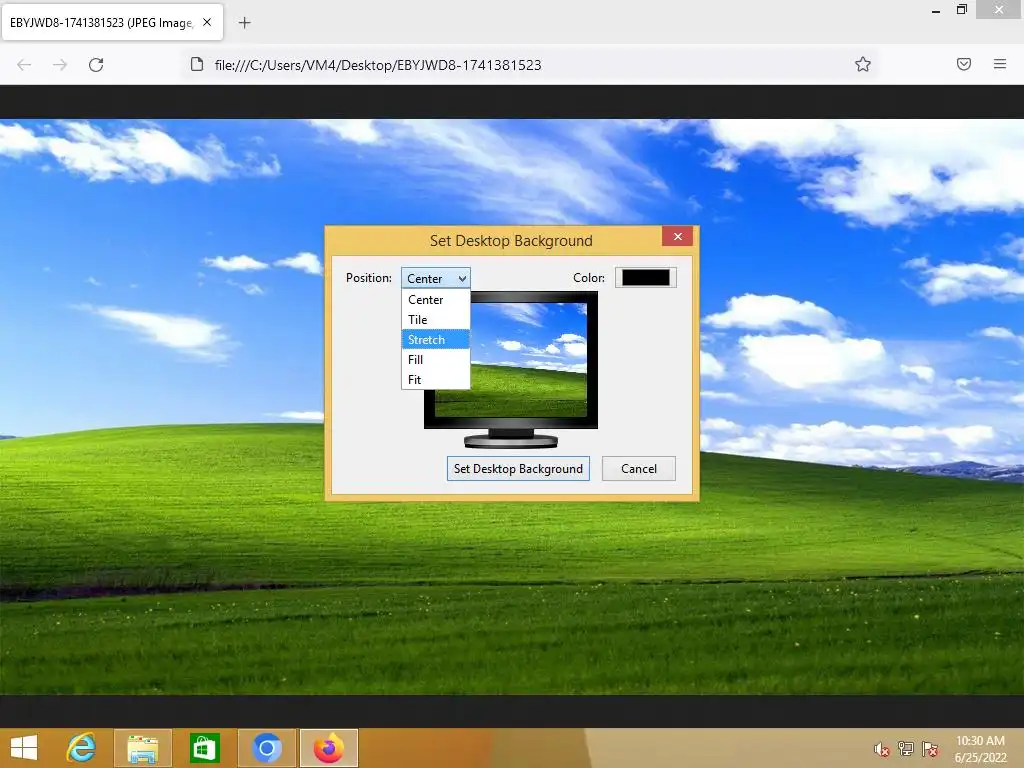
Task: Open Action Center flag icon
Action: tap(930, 749)
